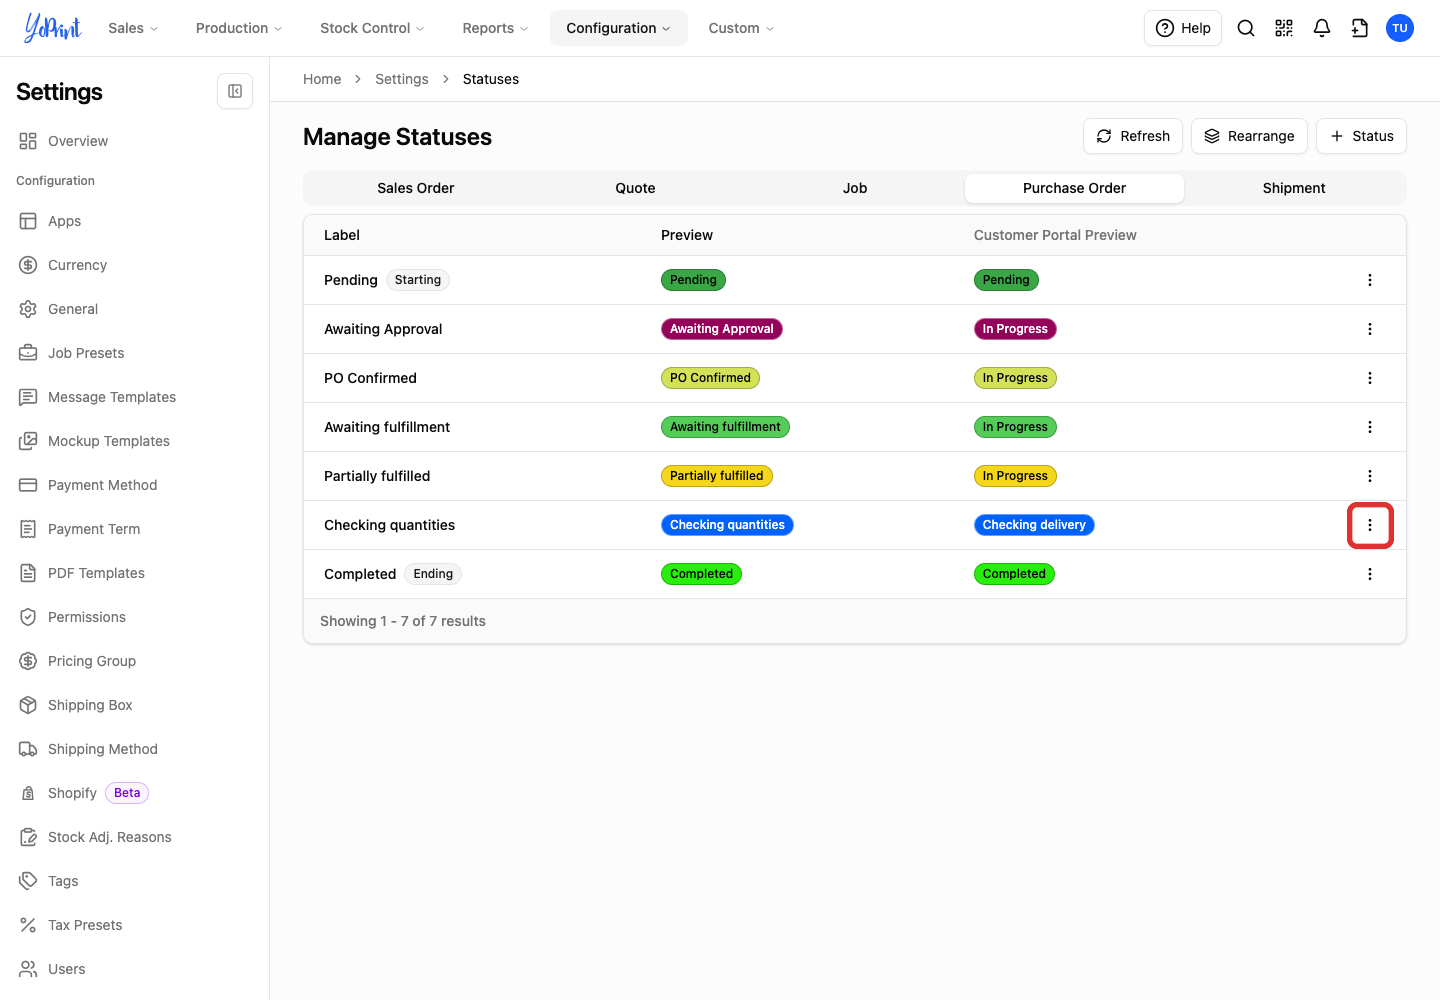Image resolution: width=1440 pixels, height=1000 pixels.
Task: Click the blue Checking delivery badge
Action: point(1034,525)
